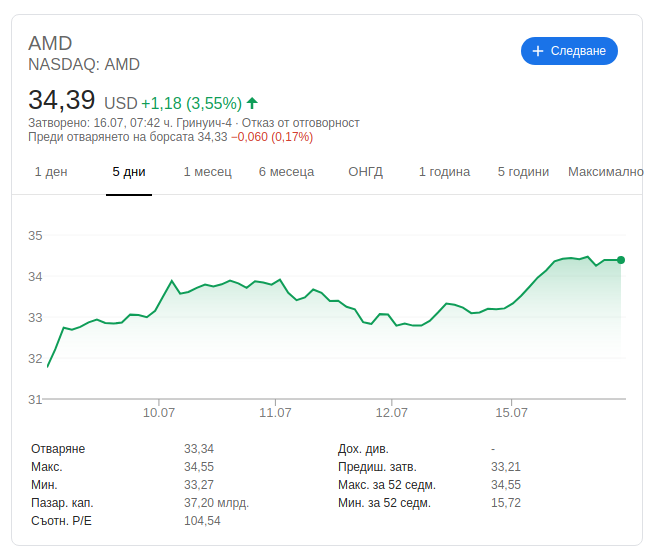Click the 15.07 date label on the axis
Screen dimensions: 658x558
click(512, 412)
